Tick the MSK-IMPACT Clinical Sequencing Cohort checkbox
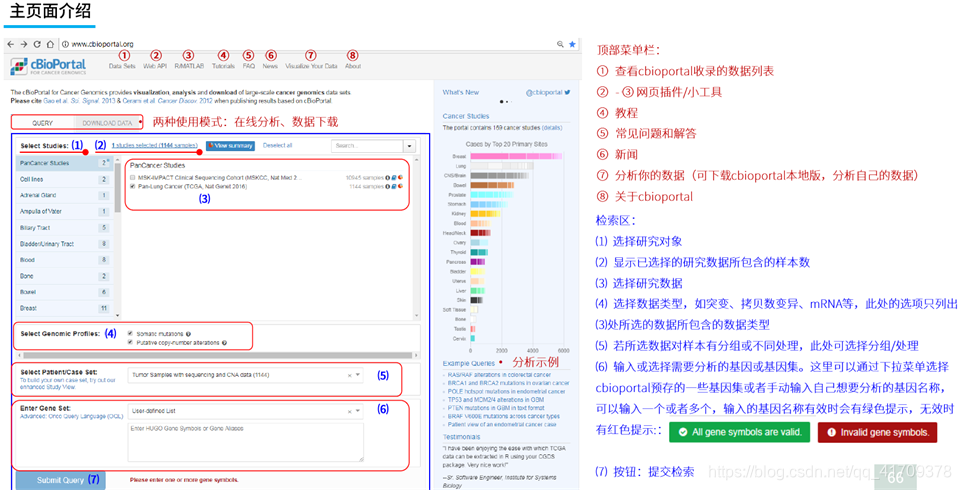The image size is (961, 490). 132,178
